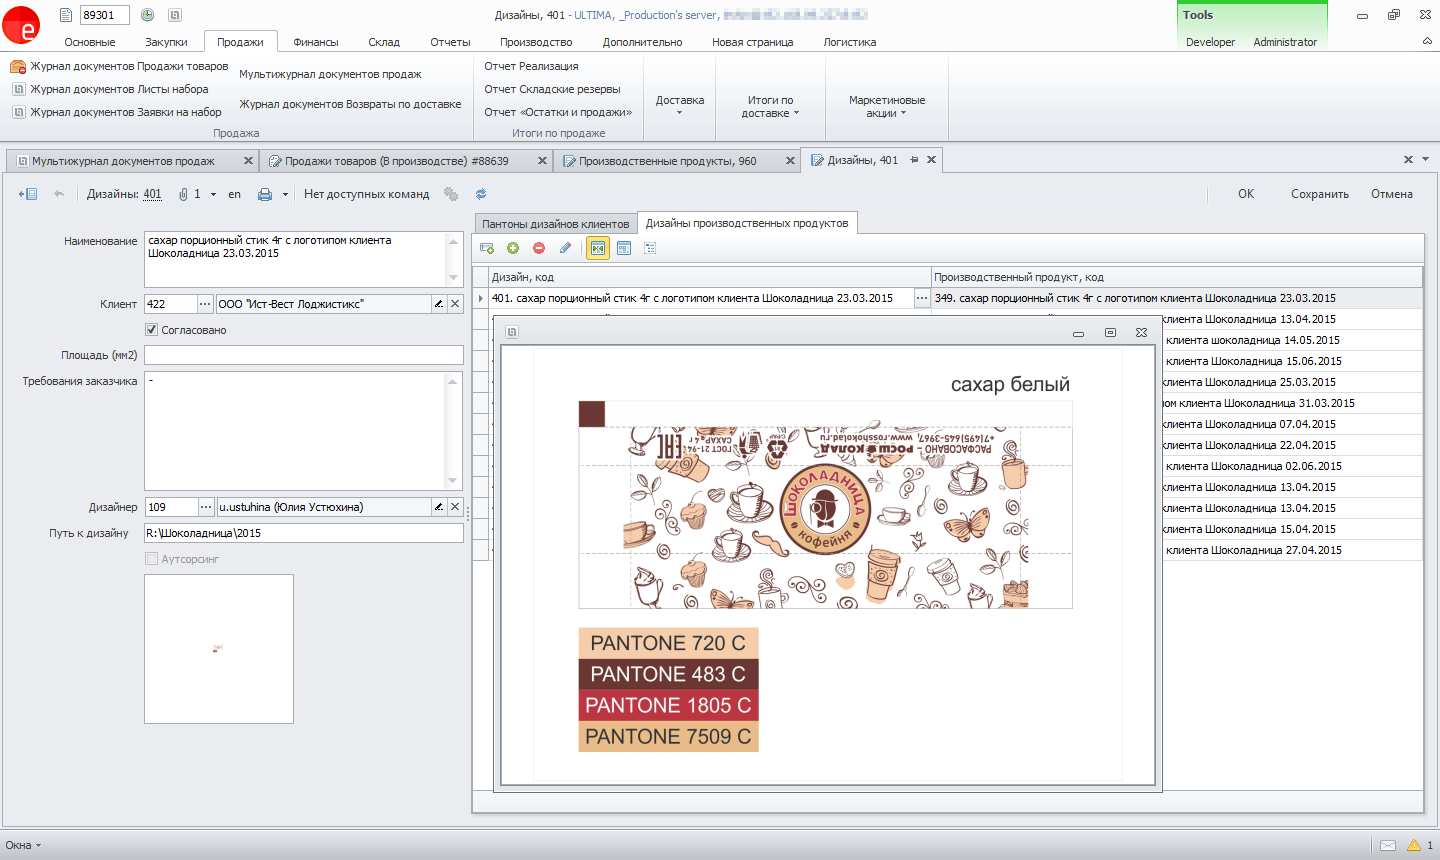The width and height of the screenshot is (1440, 860).
Task: Expand the Доставка dropdown in ribbon
Action: pos(680,106)
